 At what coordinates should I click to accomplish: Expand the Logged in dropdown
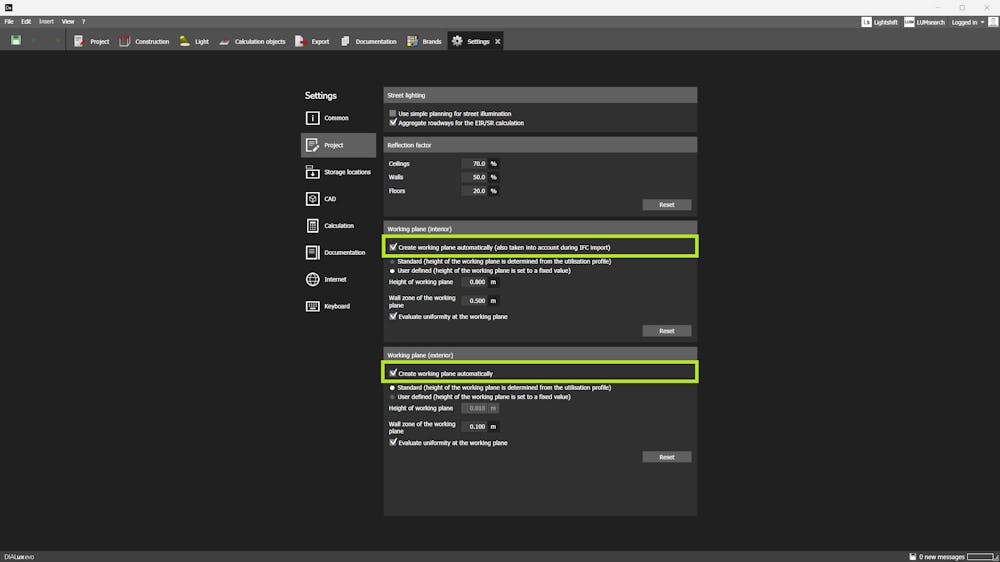tap(968, 22)
